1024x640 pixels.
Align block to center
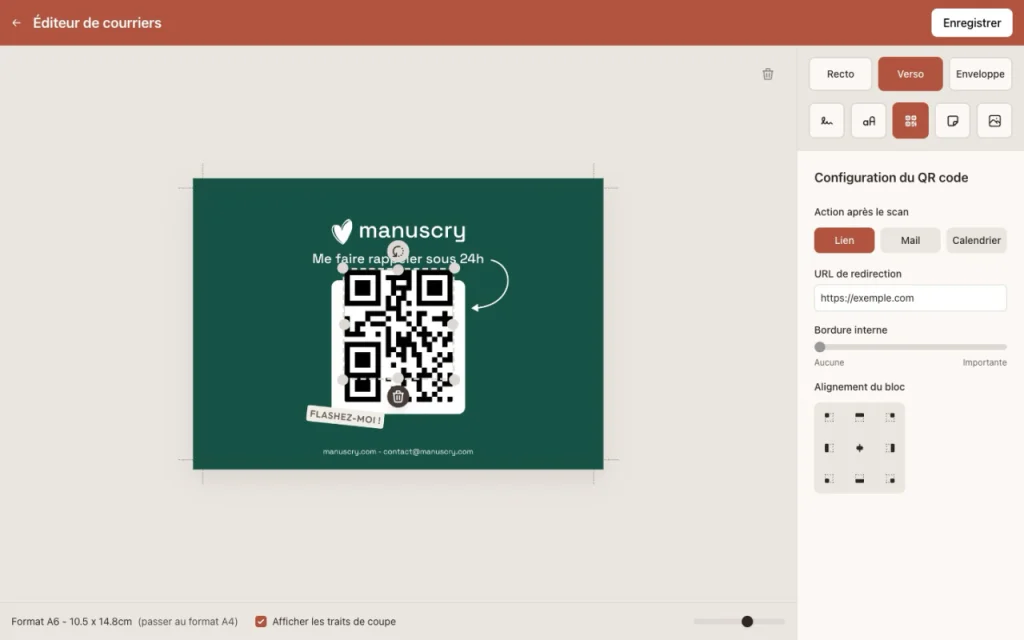[x=859, y=448]
